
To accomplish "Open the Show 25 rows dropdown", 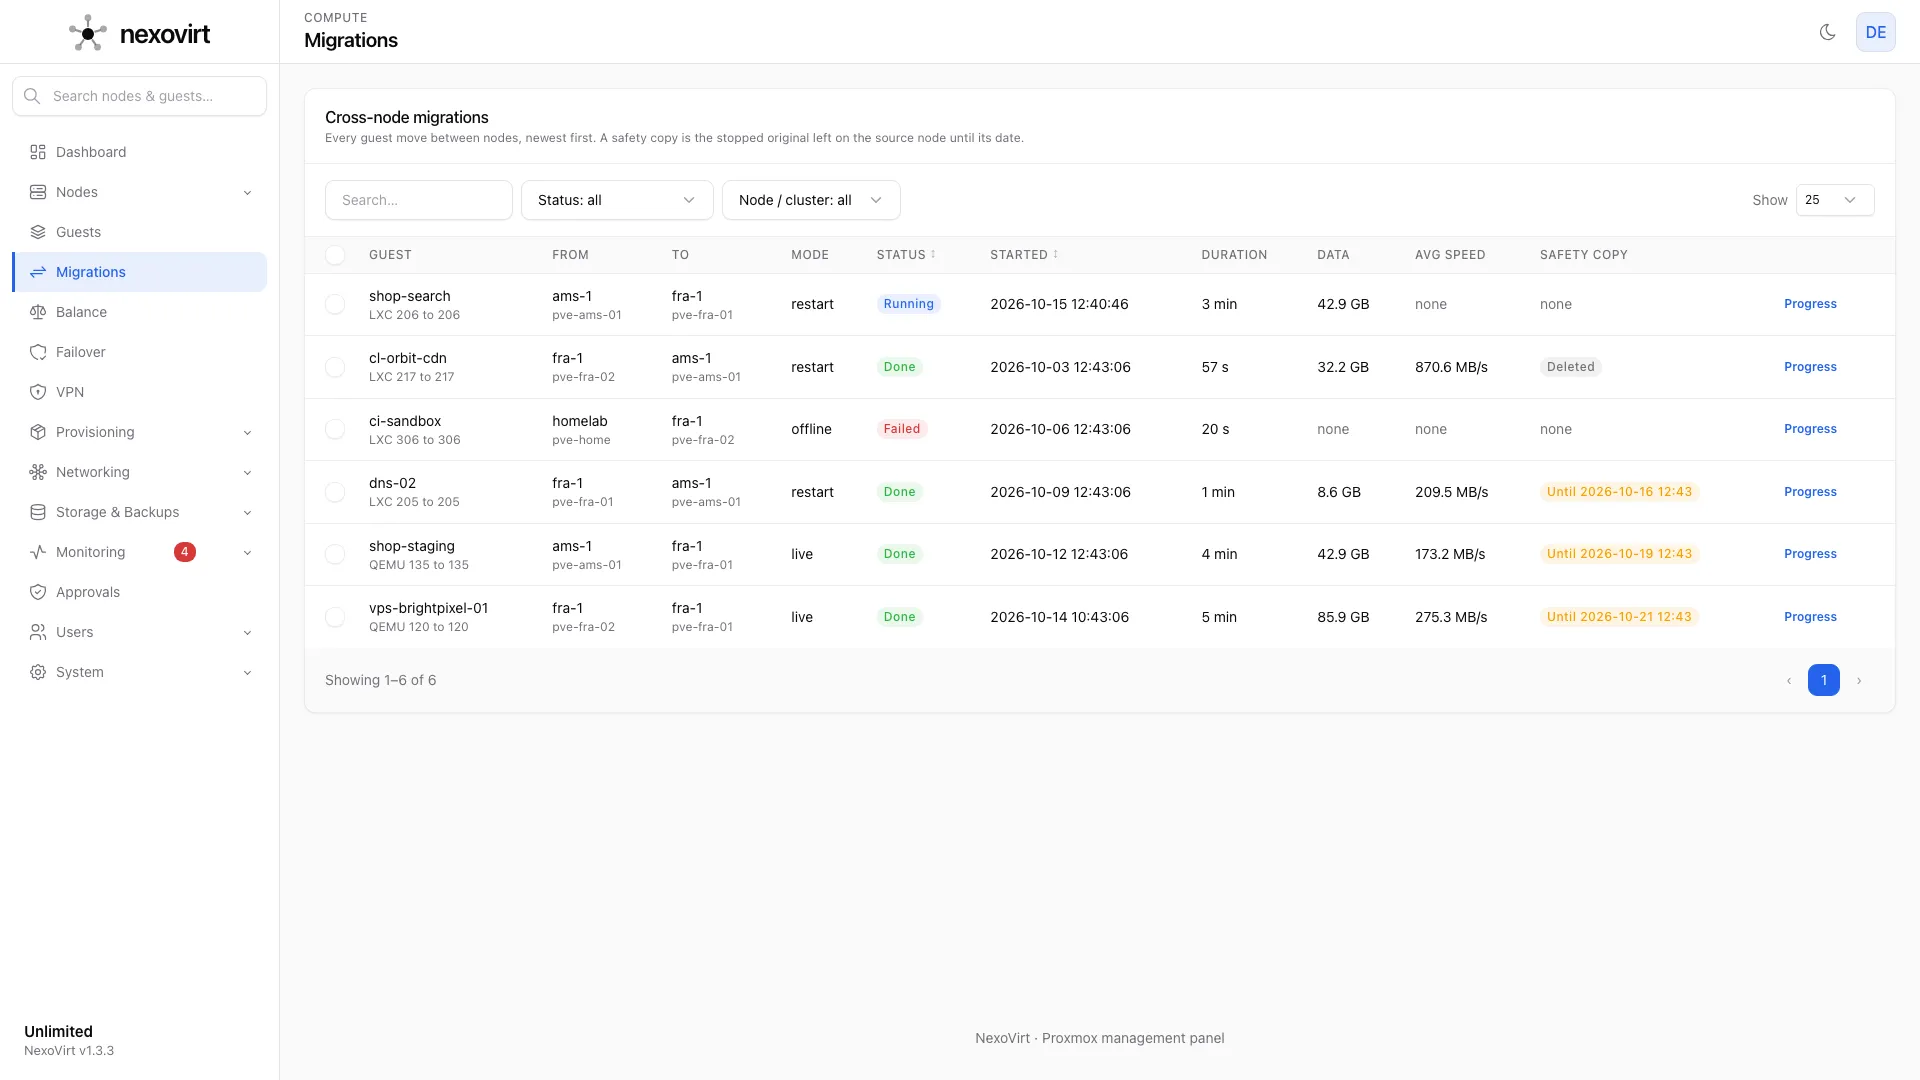I will (1835, 200).
